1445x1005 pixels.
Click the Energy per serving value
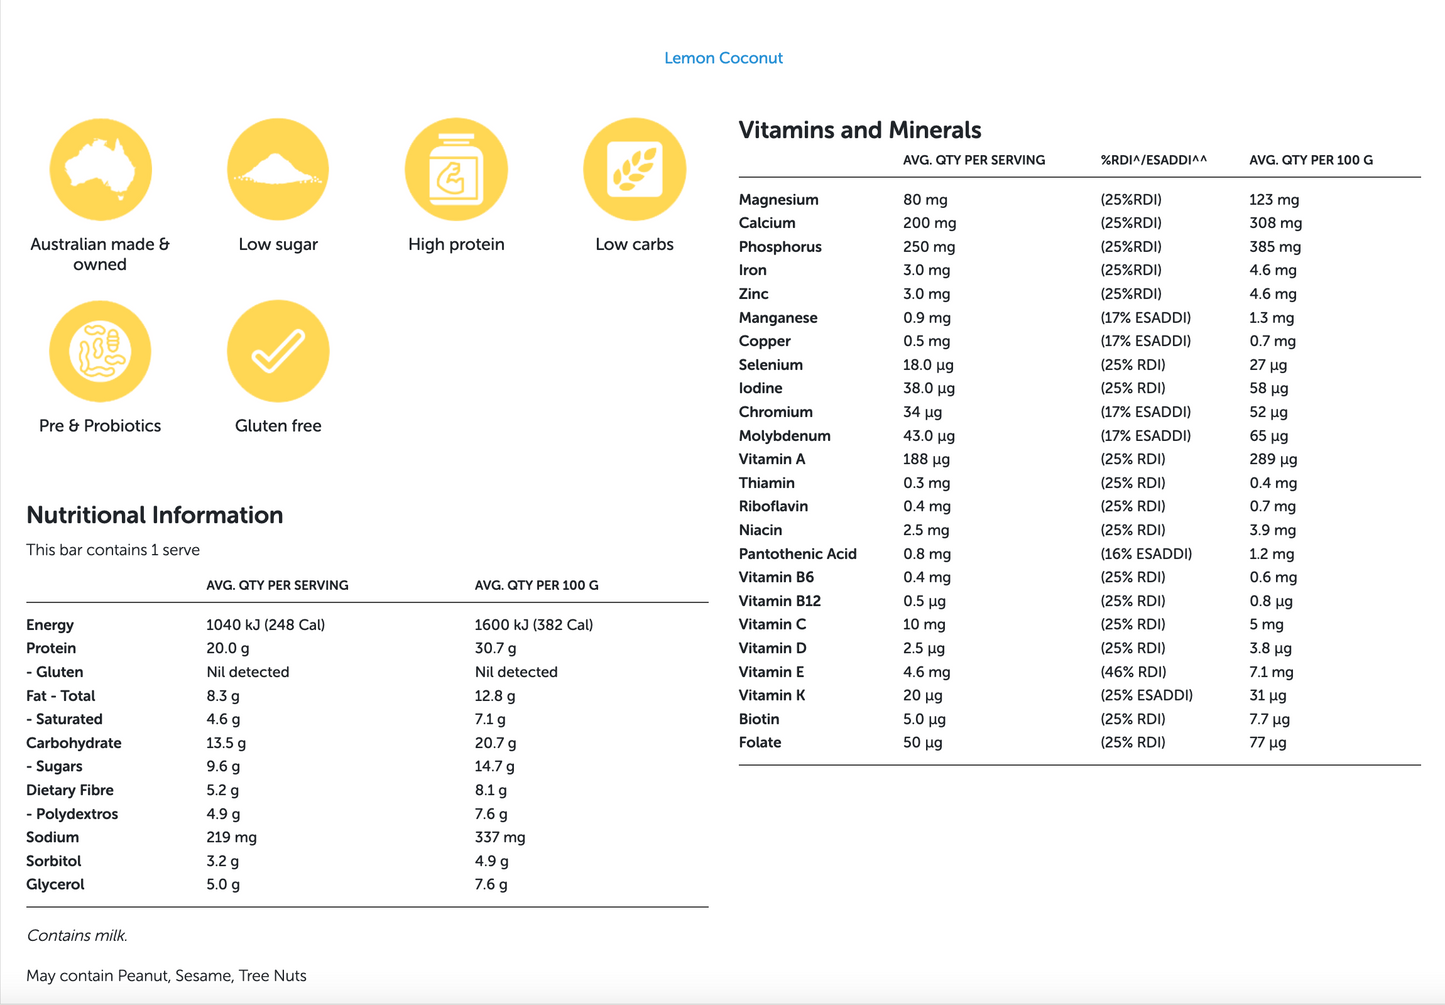point(265,625)
